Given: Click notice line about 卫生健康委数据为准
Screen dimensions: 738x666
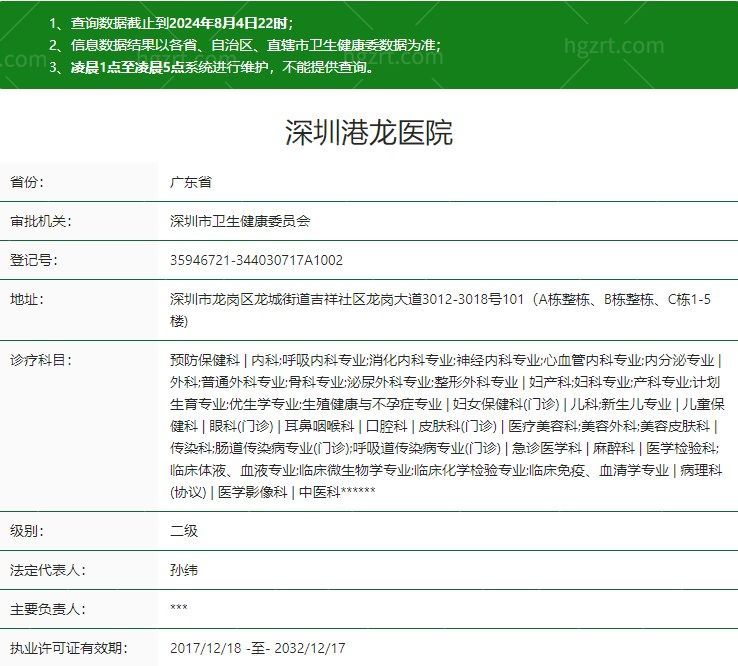Looking at the screenshot, I should (x=245, y=45).
